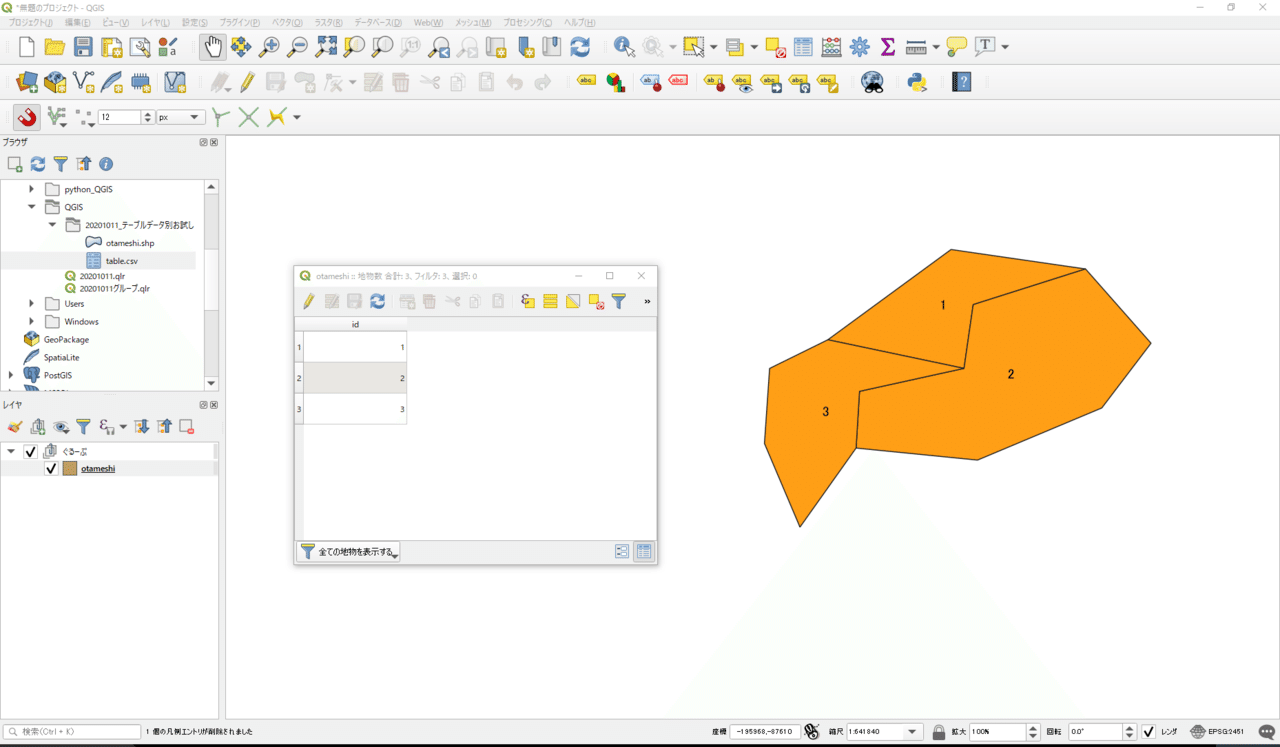Viewport: 1280px width, 747px height.
Task: Invert selection in attribute table toolbar
Action: click(x=573, y=301)
